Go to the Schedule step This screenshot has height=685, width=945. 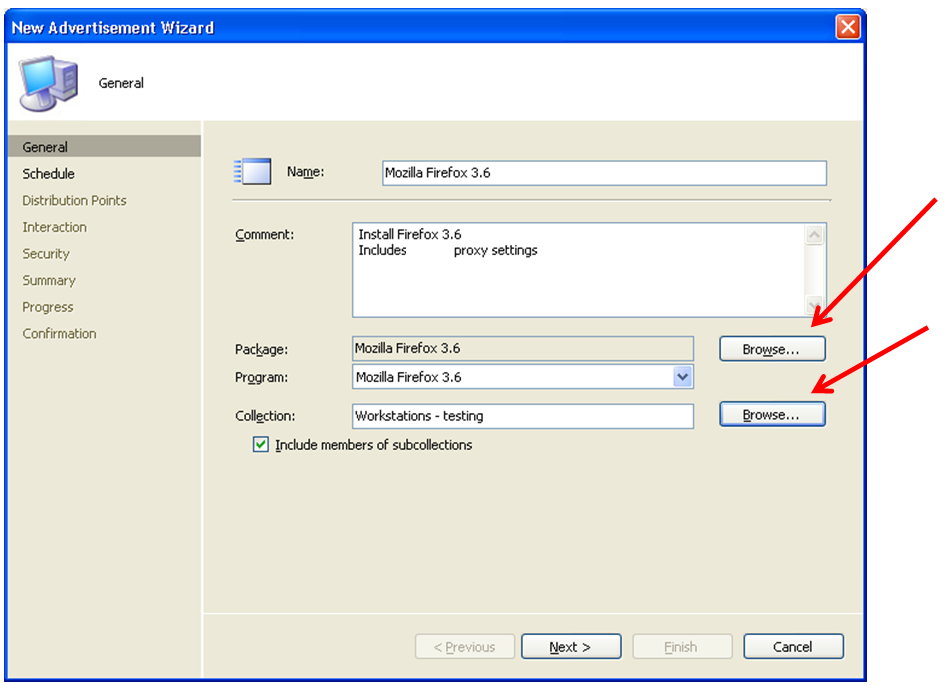tap(48, 174)
